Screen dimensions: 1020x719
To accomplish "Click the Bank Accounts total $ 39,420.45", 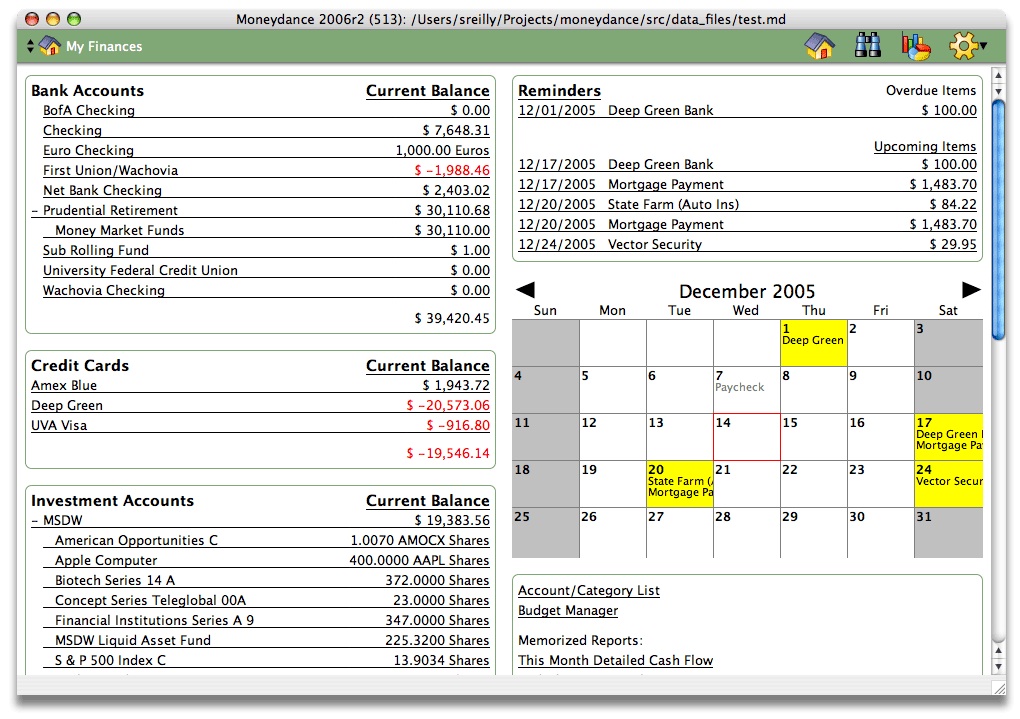I will coord(452,318).
